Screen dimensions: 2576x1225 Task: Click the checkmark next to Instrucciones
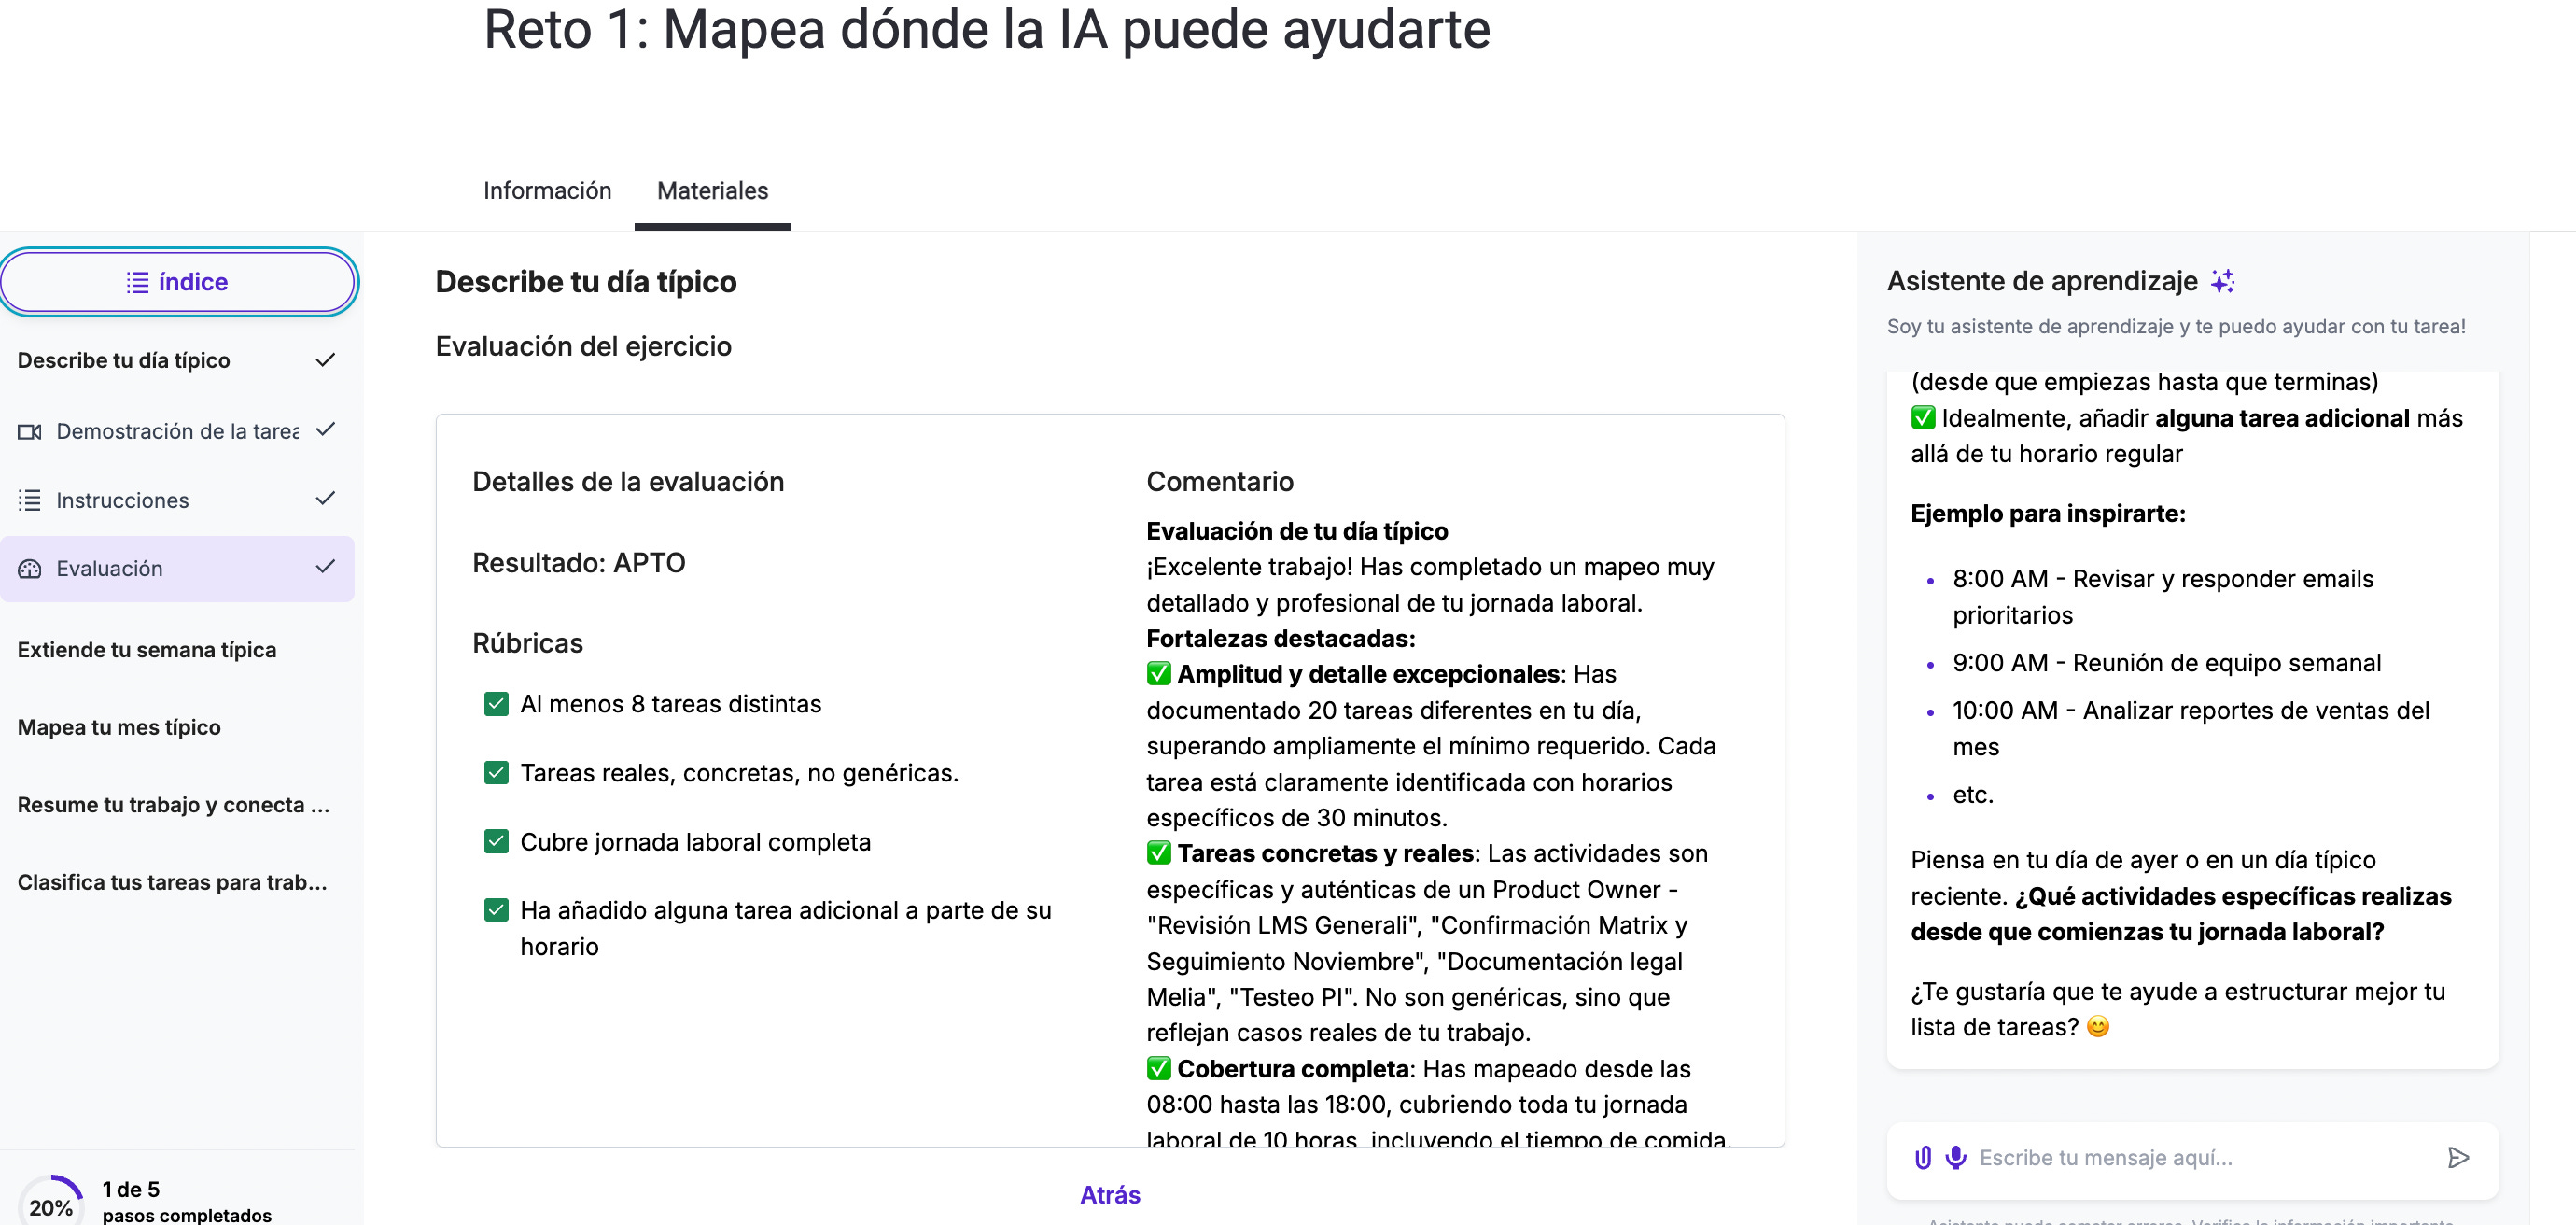[x=325, y=498]
